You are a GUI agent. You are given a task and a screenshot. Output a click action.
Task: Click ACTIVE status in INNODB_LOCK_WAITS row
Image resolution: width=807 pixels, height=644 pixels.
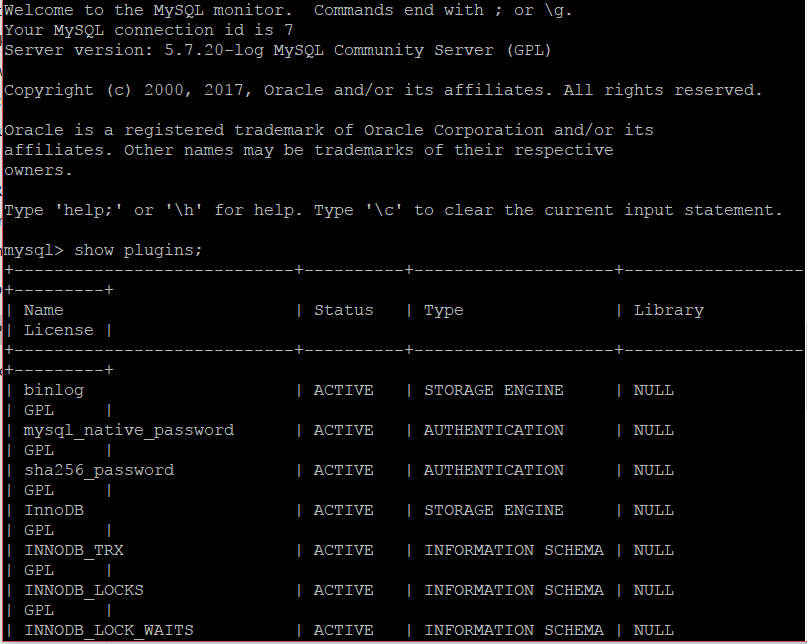pyautogui.click(x=343, y=630)
